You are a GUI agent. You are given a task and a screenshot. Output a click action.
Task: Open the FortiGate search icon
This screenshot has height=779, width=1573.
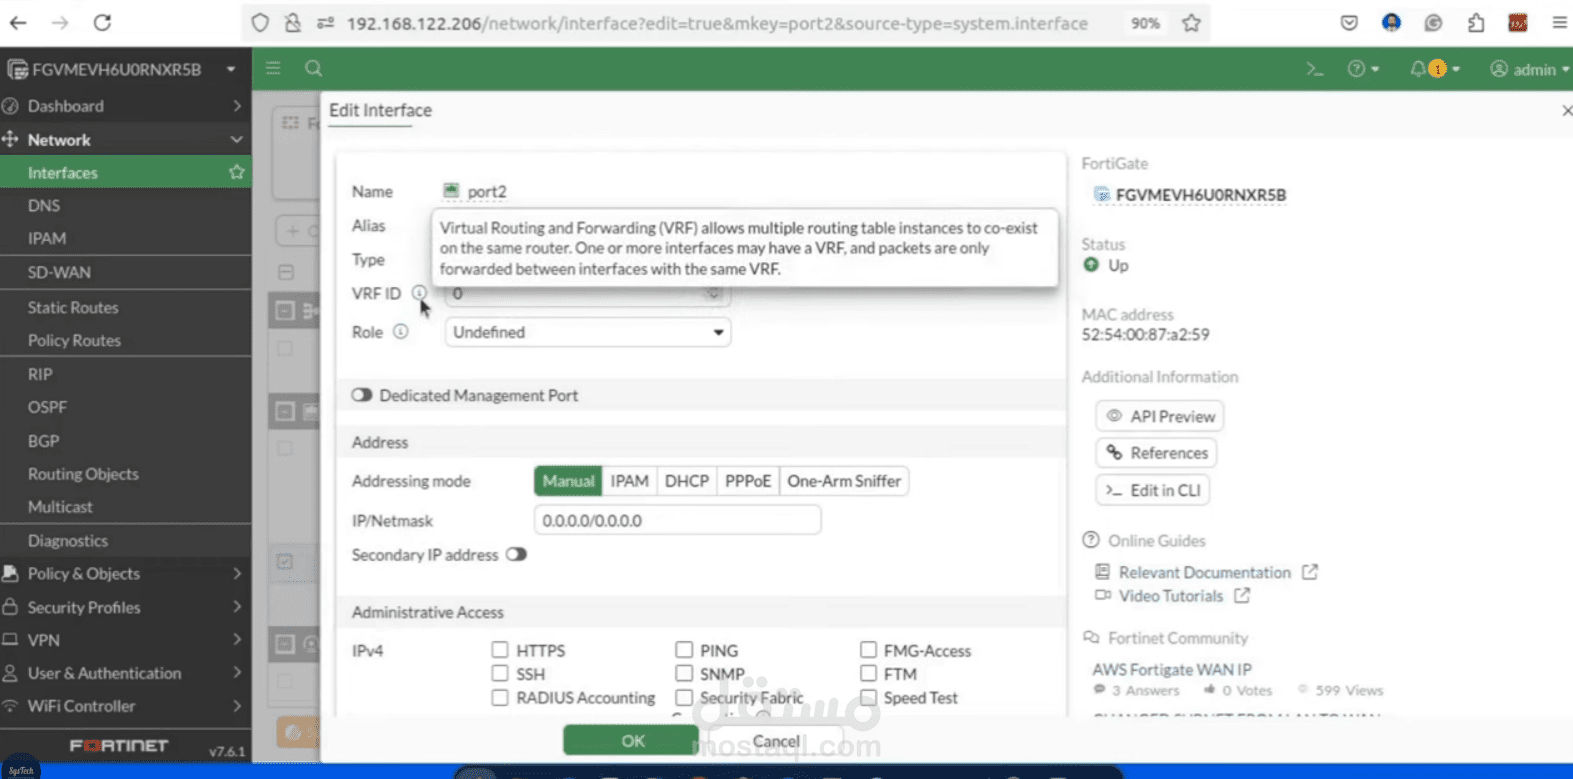coord(313,68)
